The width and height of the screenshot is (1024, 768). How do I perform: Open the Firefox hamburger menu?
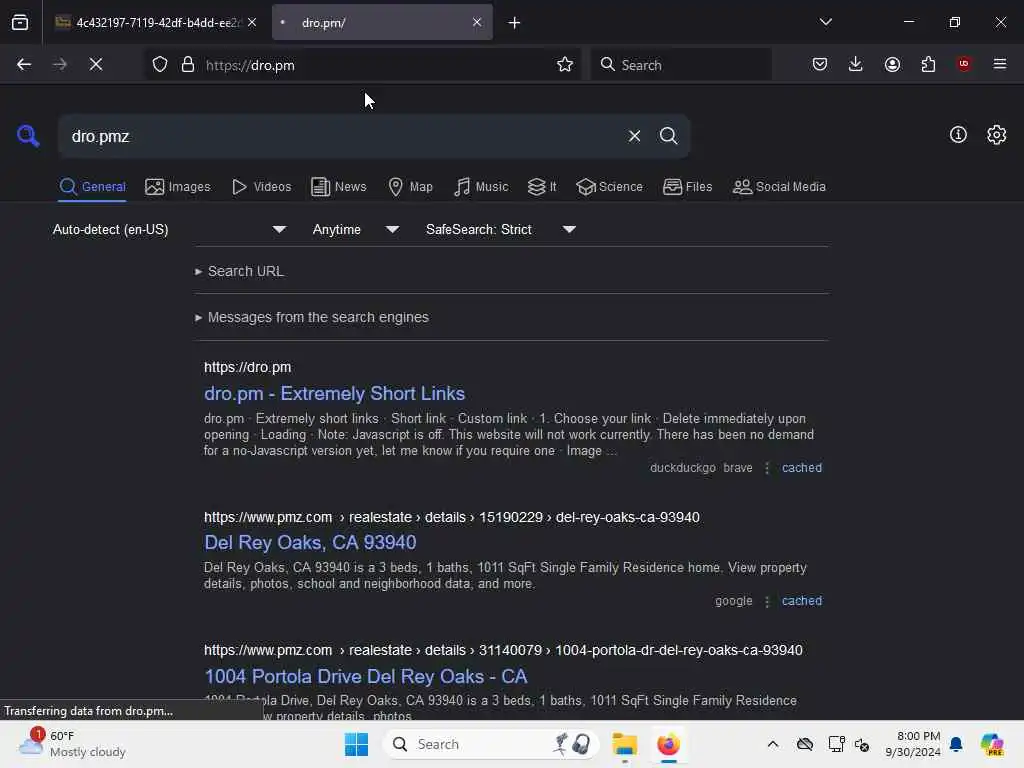(1000, 64)
